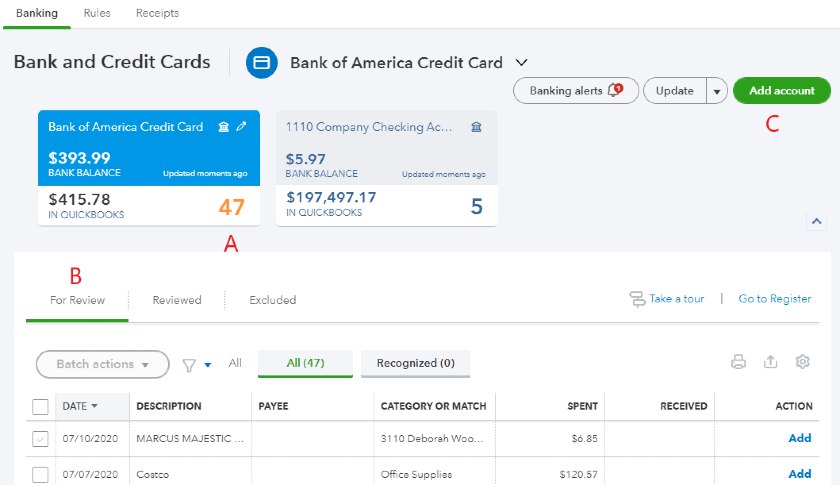Expand the Bank of America Credit Card account chevron
The image size is (840, 485).
[521, 62]
